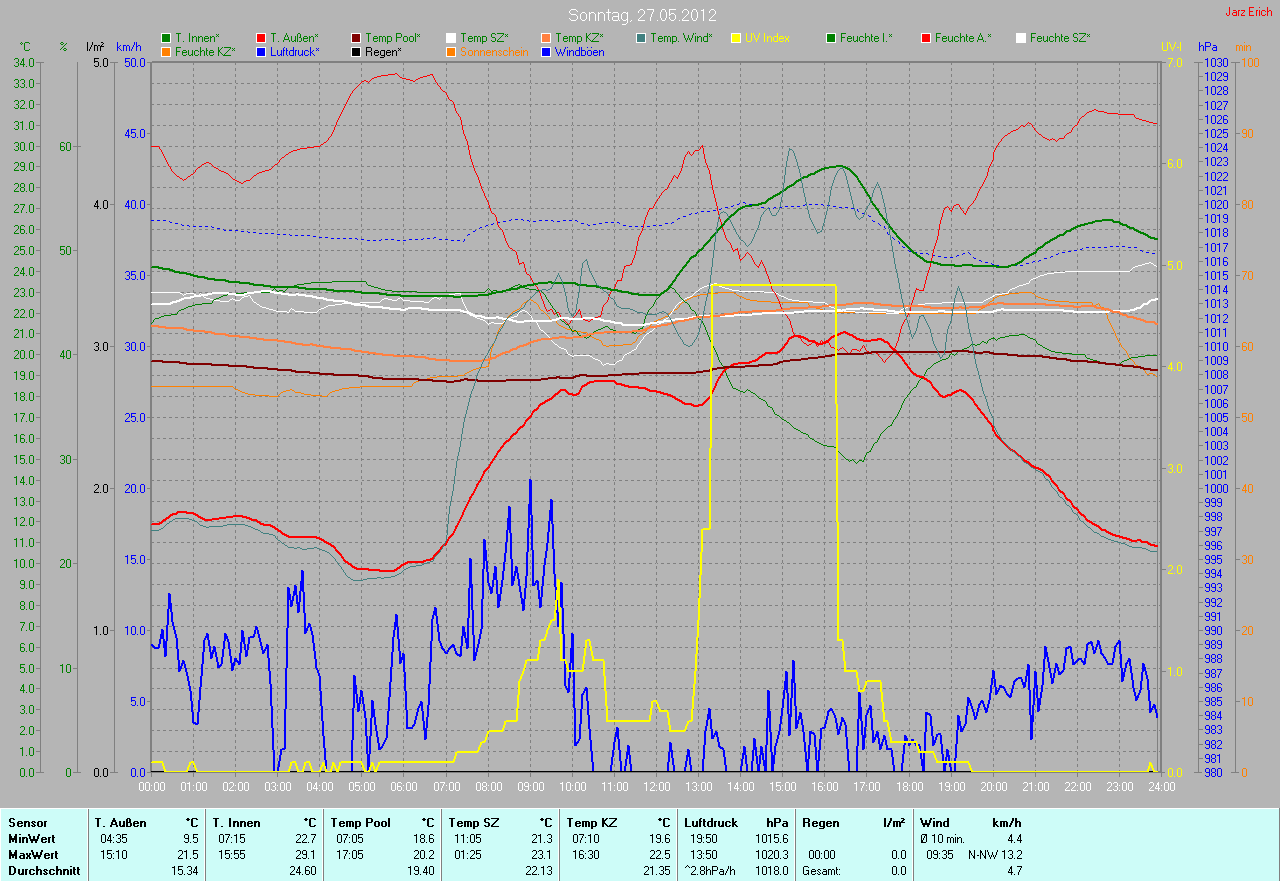Click the maximum pressure value "1020.3"
The image size is (1280, 881).
(x=772, y=855)
